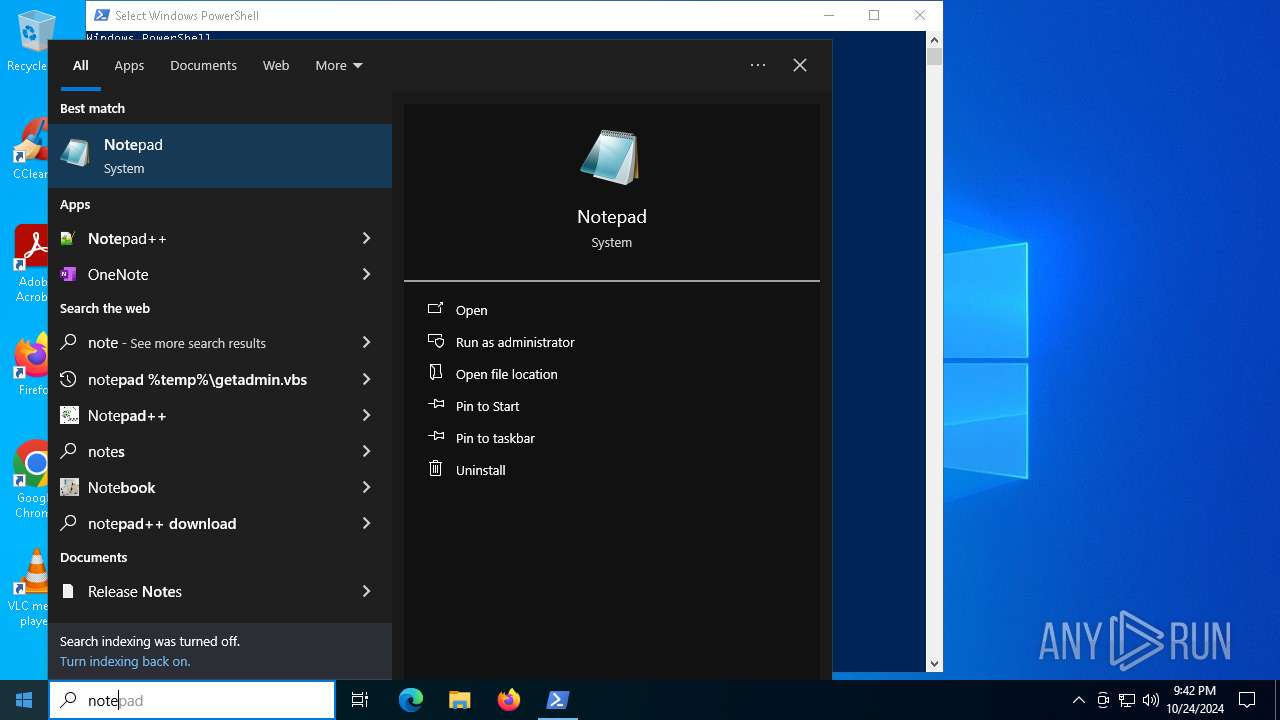1280x720 pixels.
Task: Launch Firefox from the taskbar
Action: point(508,700)
